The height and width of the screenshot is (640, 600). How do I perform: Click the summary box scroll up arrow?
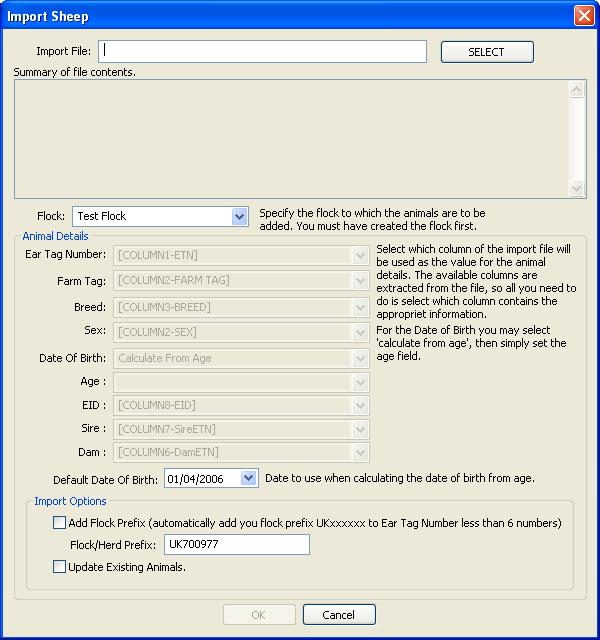pyautogui.click(x=576, y=89)
